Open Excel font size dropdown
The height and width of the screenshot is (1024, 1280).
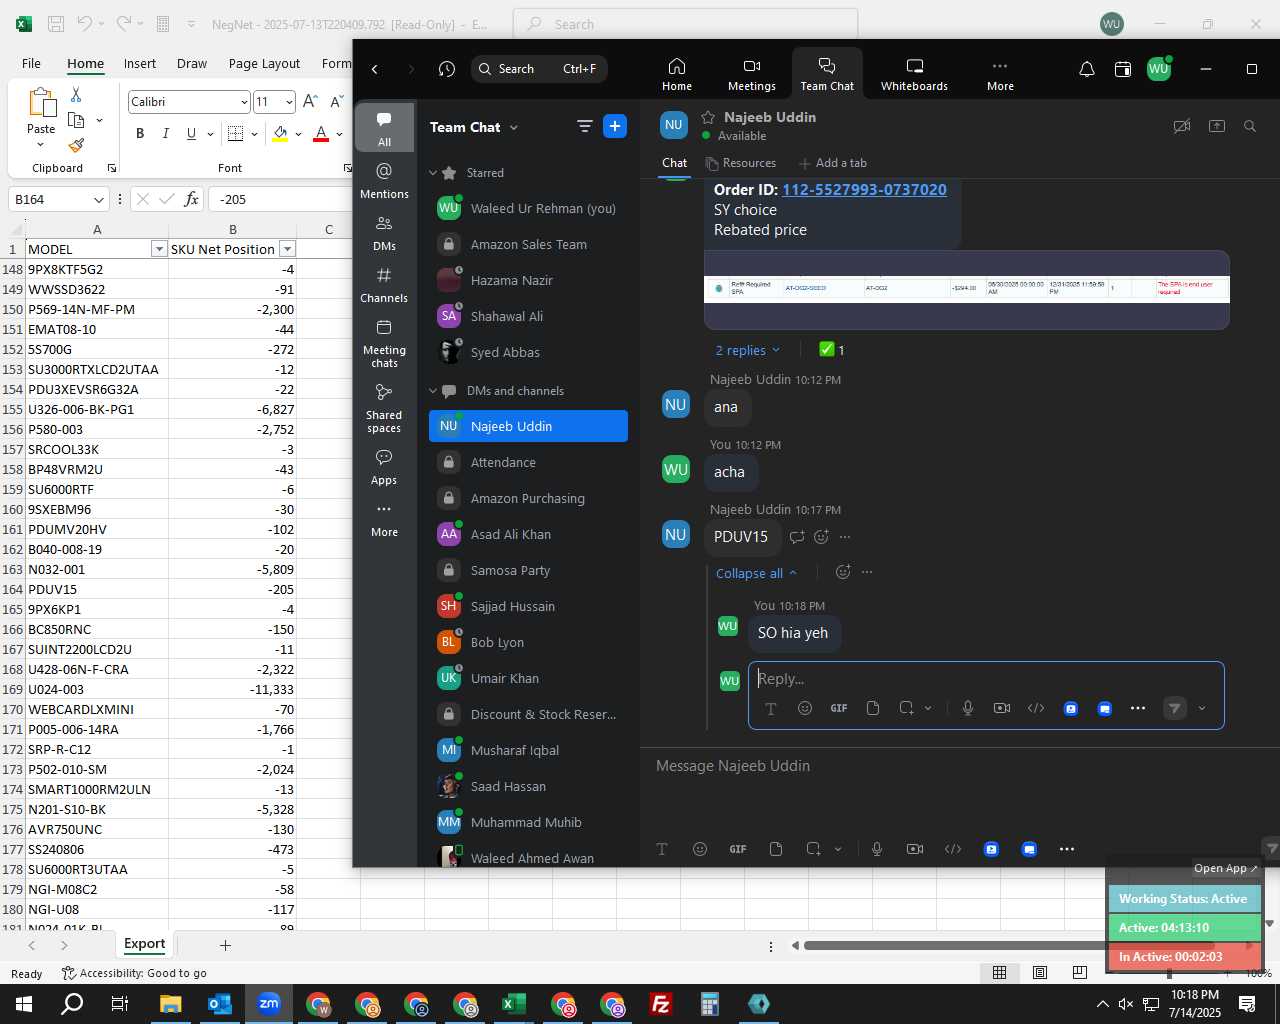coord(289,102)
